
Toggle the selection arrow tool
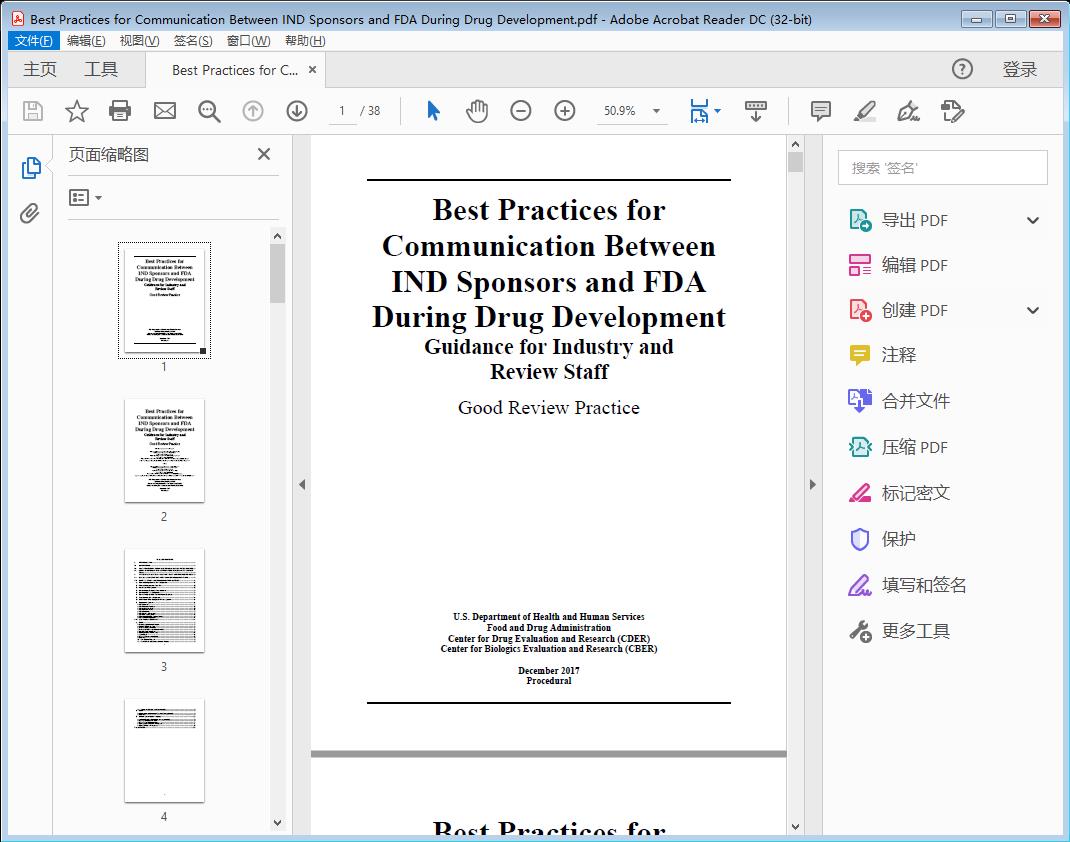(433, 111)
